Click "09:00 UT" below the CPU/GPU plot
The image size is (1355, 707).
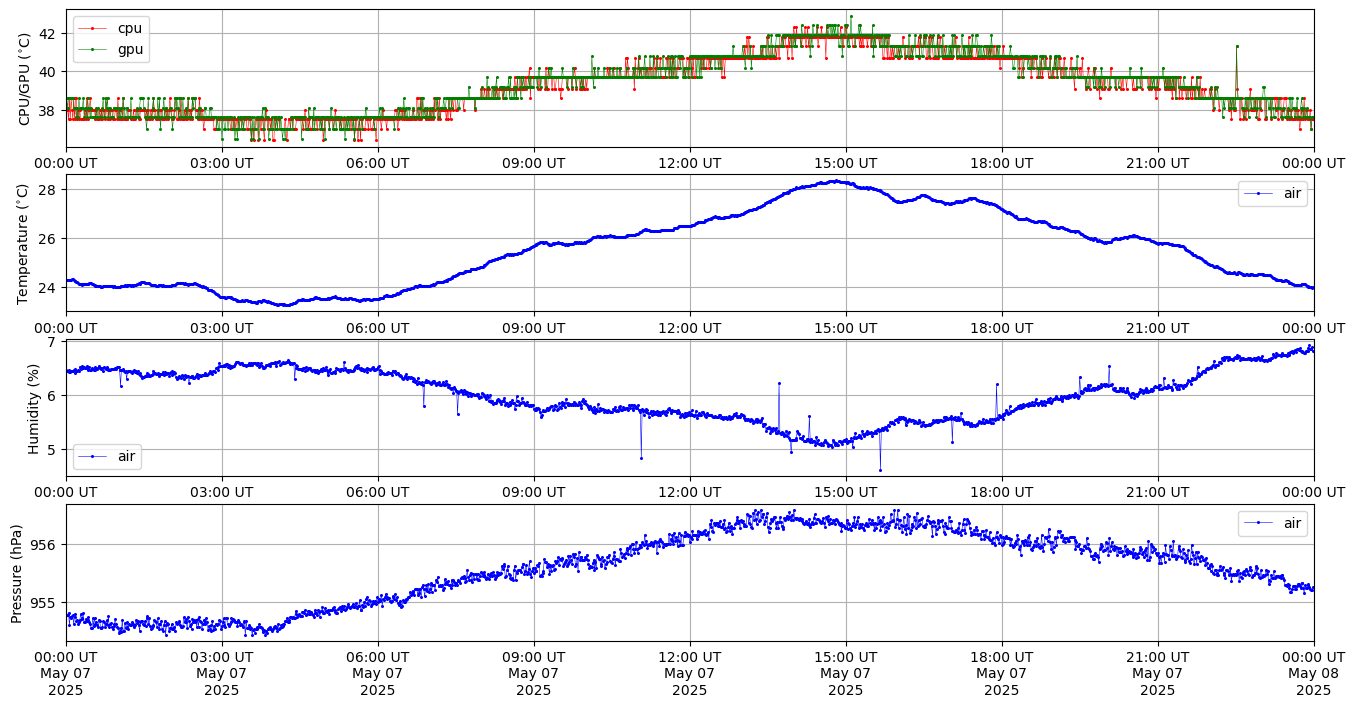click(534, 163)
